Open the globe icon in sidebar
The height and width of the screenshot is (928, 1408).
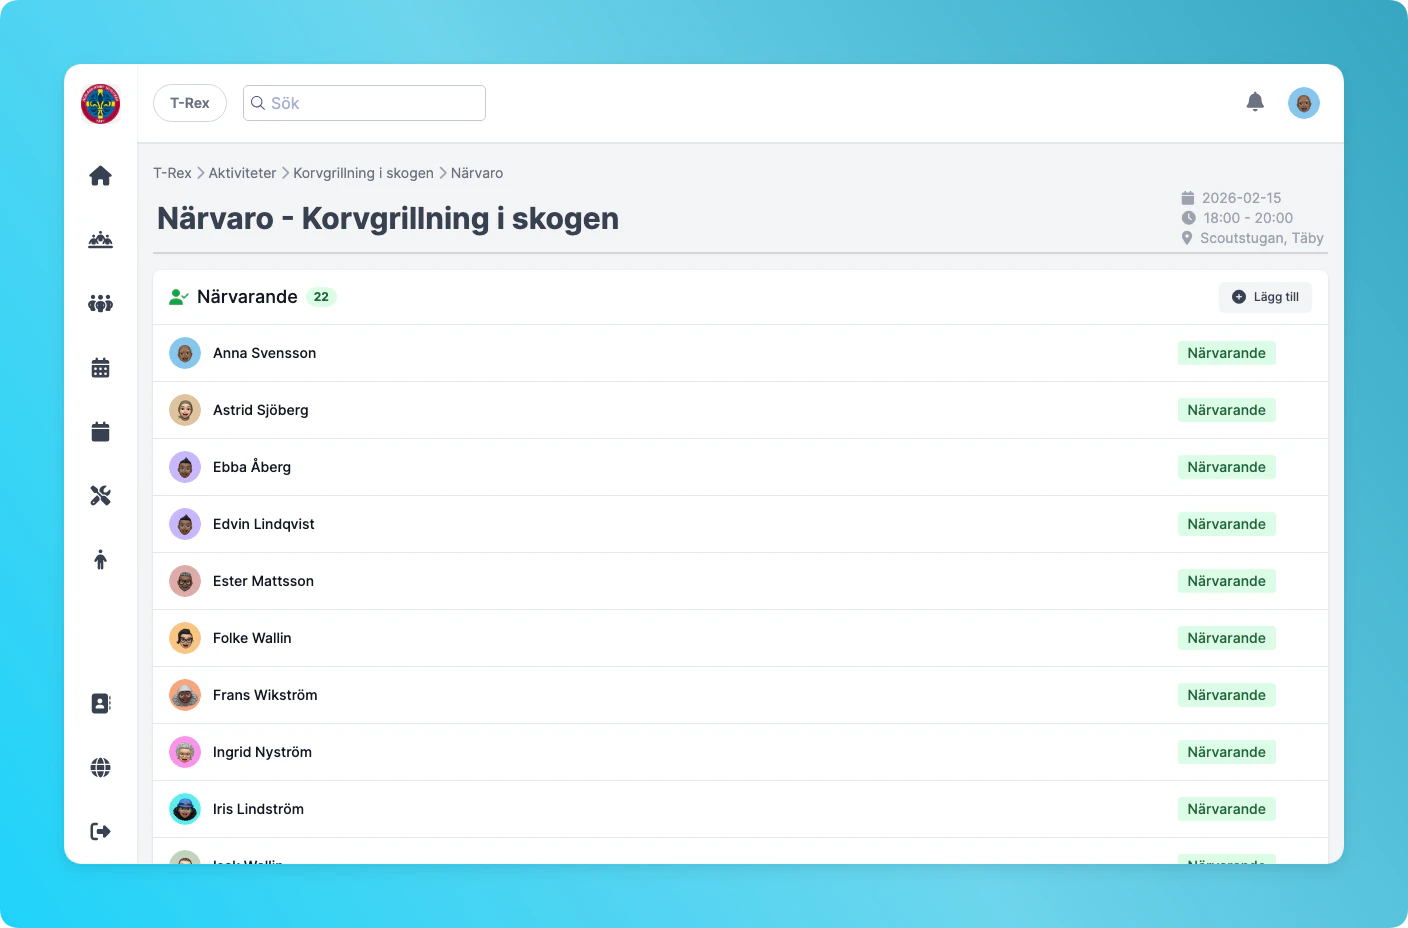pos(100,768)
